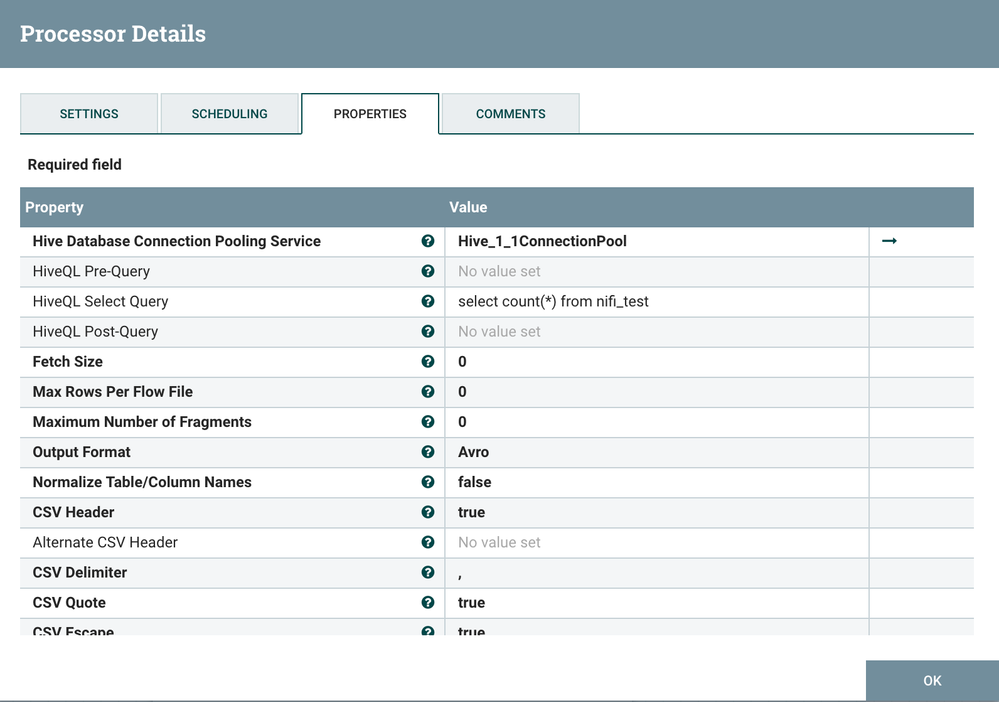Click help icon for Hive Database Connection Pooling Service
This screenshot has width=999, height=702.
[428, 241]
